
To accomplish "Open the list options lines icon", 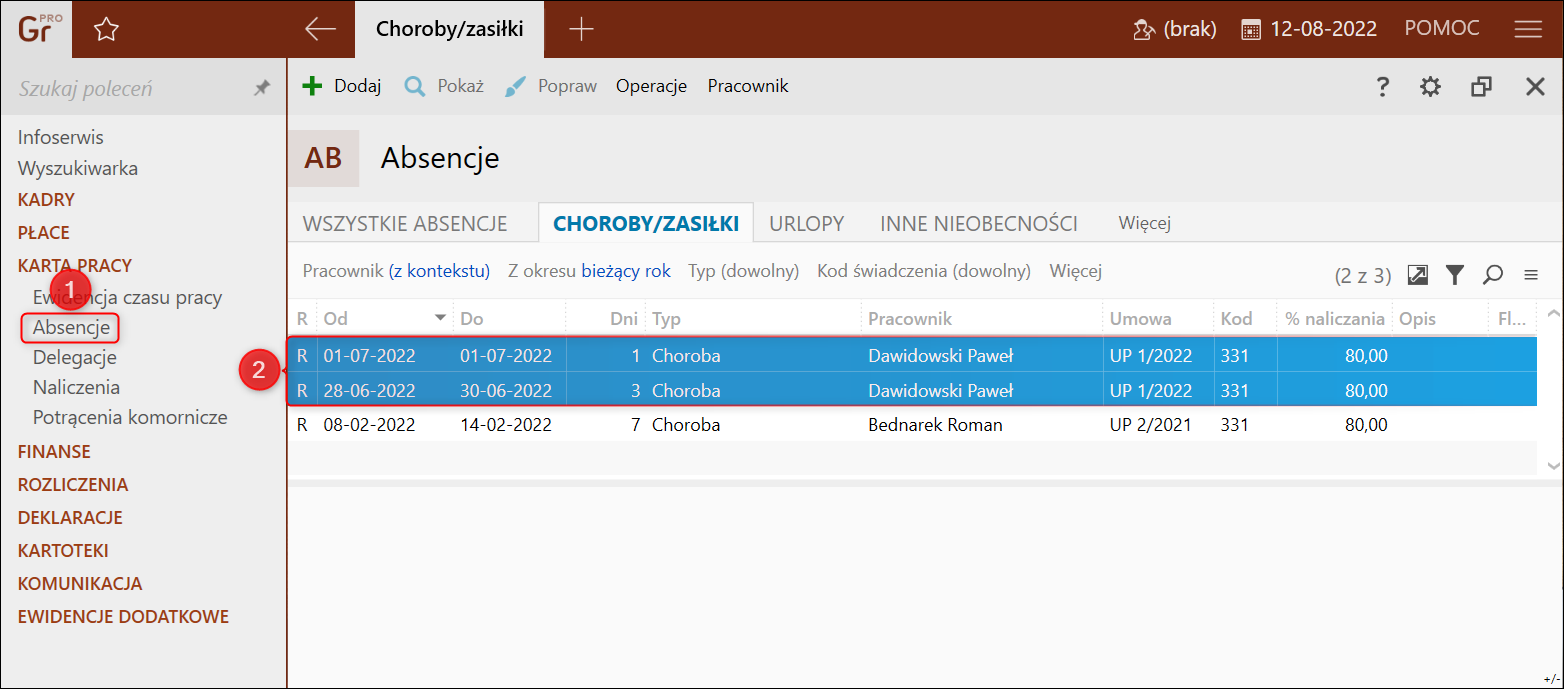I will pos(1530,274).
